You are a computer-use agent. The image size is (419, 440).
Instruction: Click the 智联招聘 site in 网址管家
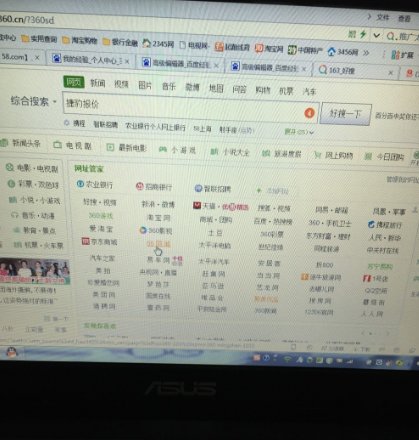point(213,189)
